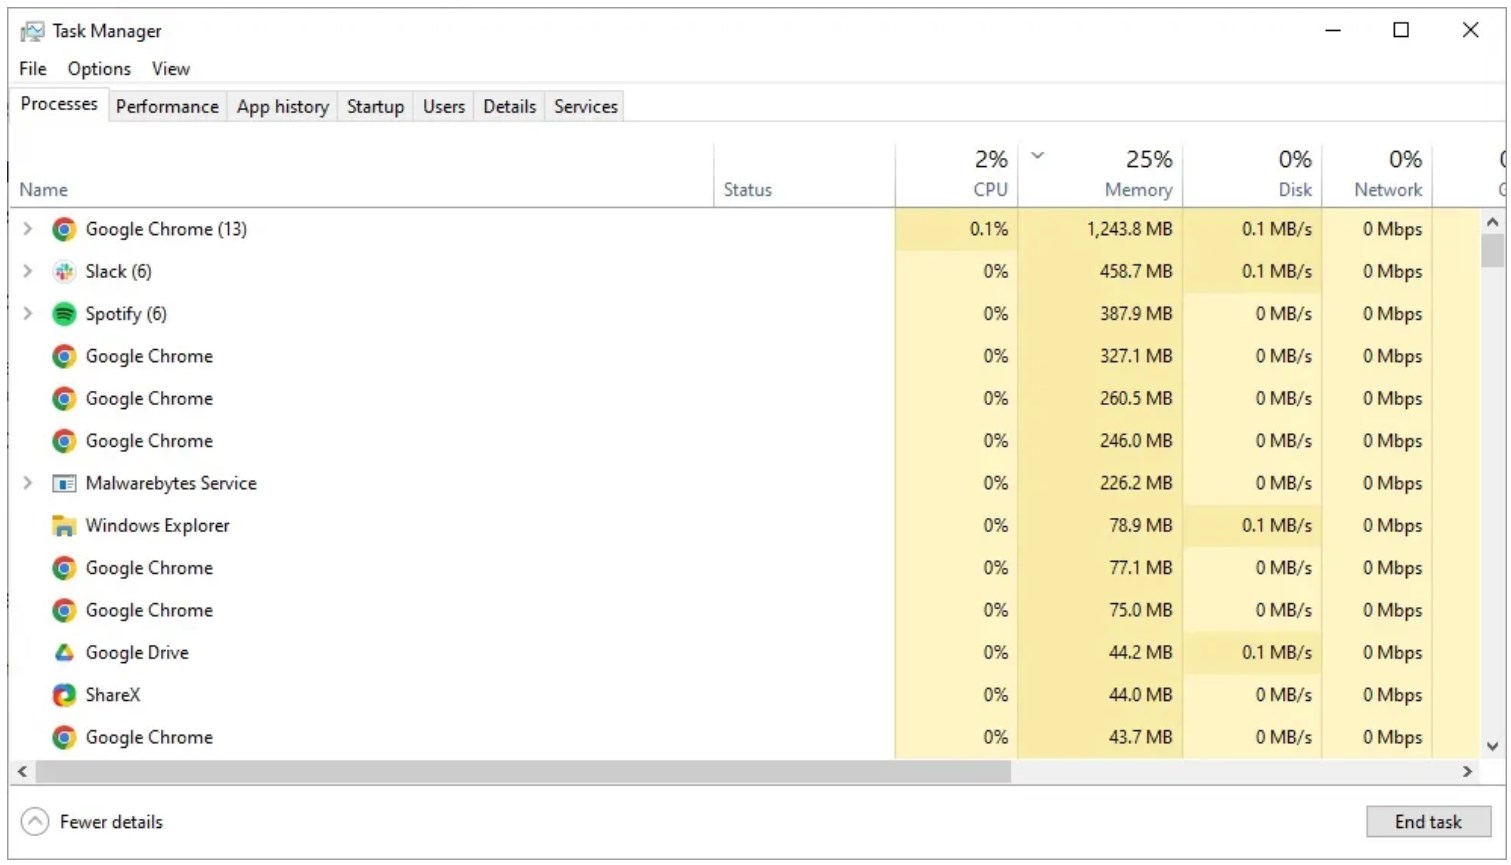Viewport: 1511px width, 865px height.
Task: Click the horizontal scrollbar right arrow
Action: click(1467, 772)
